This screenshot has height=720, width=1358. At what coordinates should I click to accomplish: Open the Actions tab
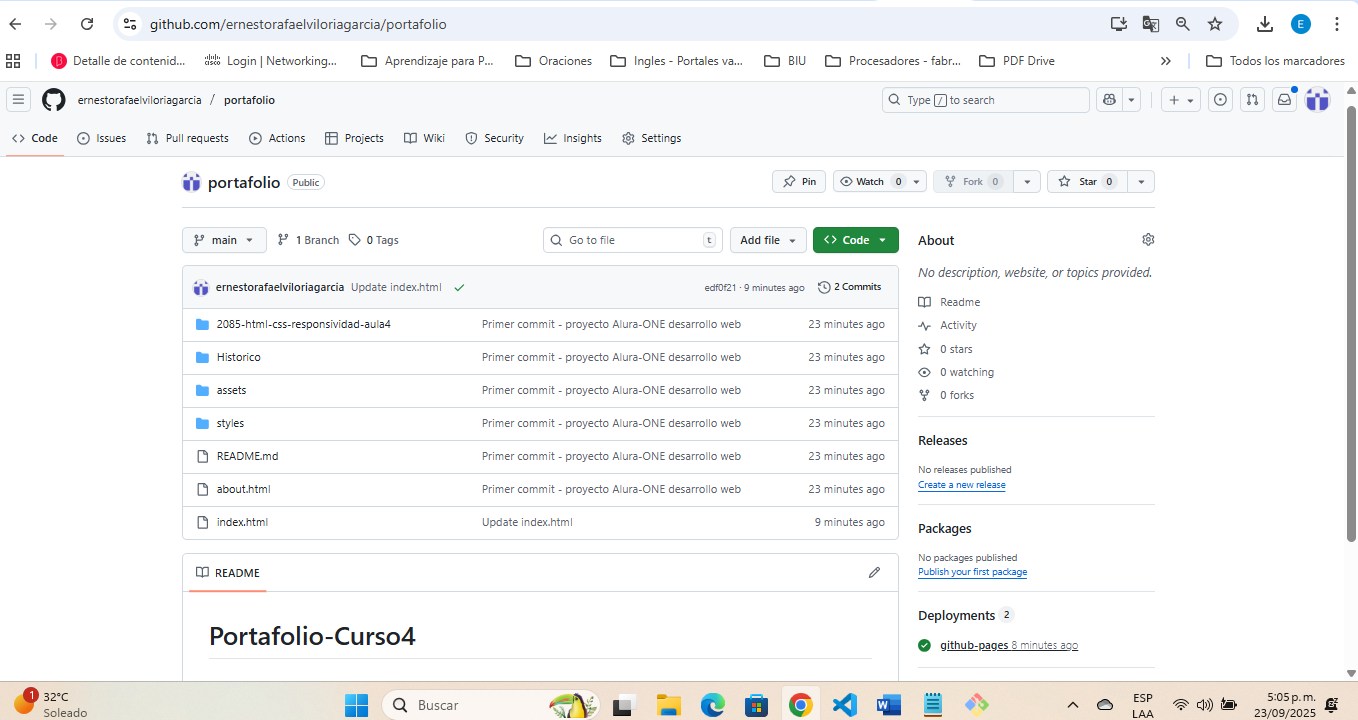(x=277, y=138)
